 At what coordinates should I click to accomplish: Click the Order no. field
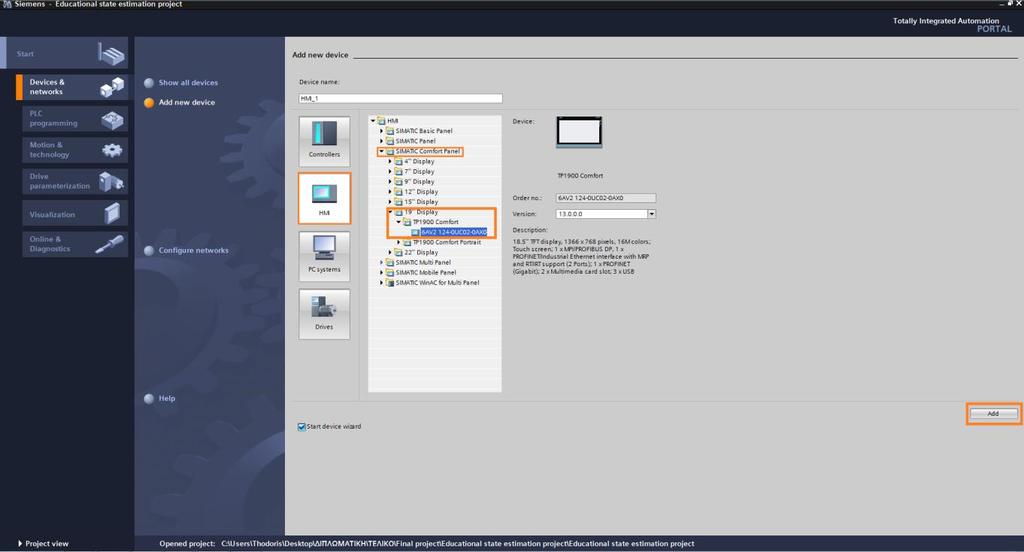[x=605, y=198]
